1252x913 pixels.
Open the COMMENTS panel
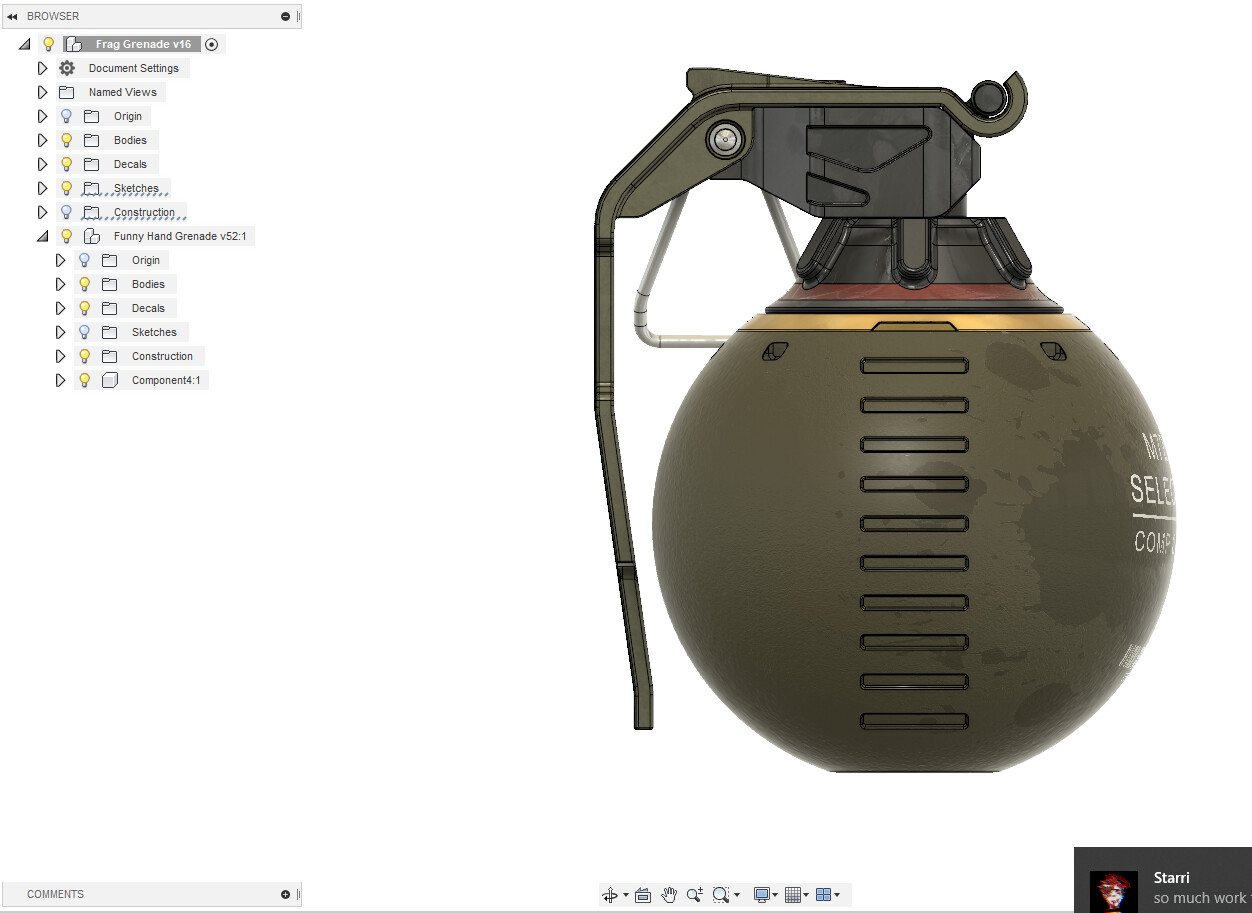click(55, 894)
